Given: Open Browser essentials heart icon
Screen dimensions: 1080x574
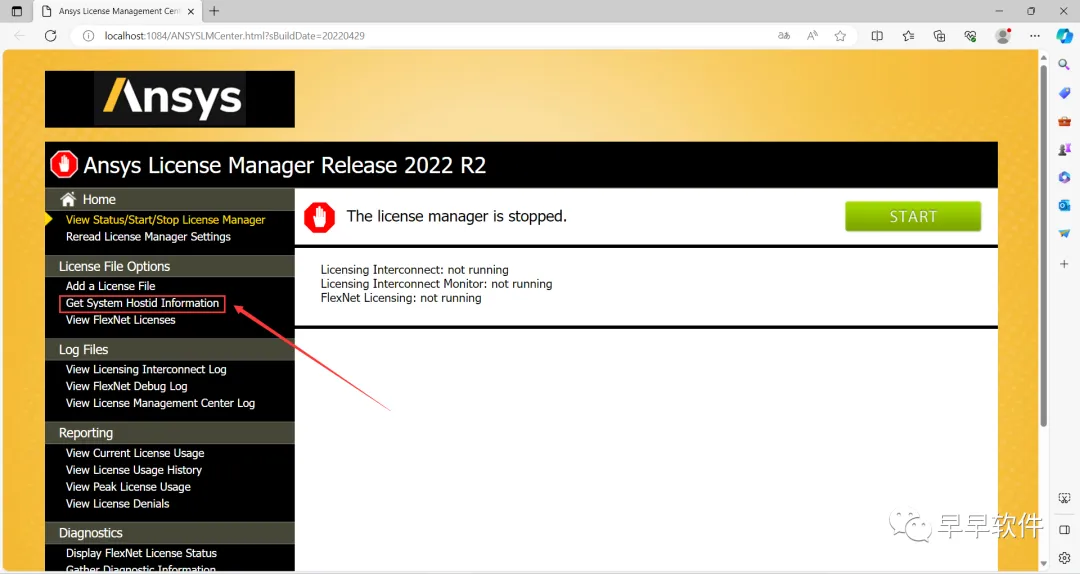Looking at the screenshot, I should (970, 36).
